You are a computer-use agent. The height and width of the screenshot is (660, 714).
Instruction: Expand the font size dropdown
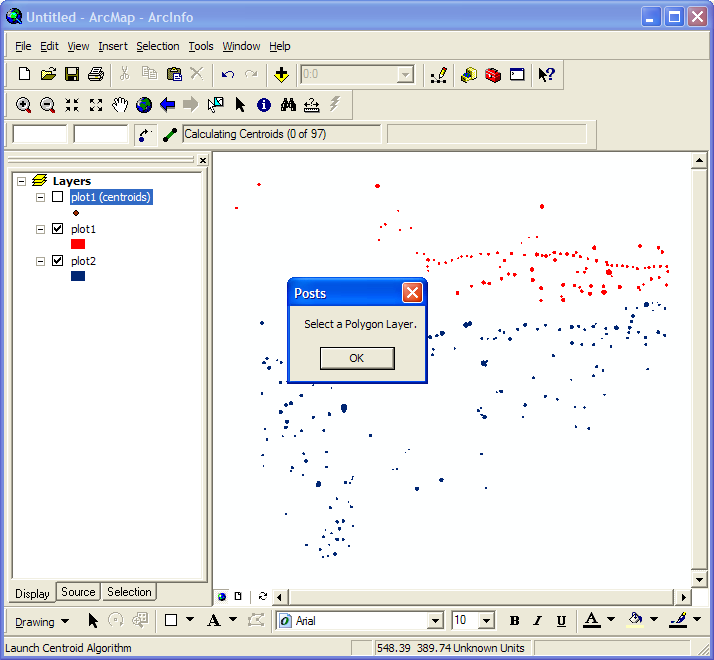[x=486, y=621]
